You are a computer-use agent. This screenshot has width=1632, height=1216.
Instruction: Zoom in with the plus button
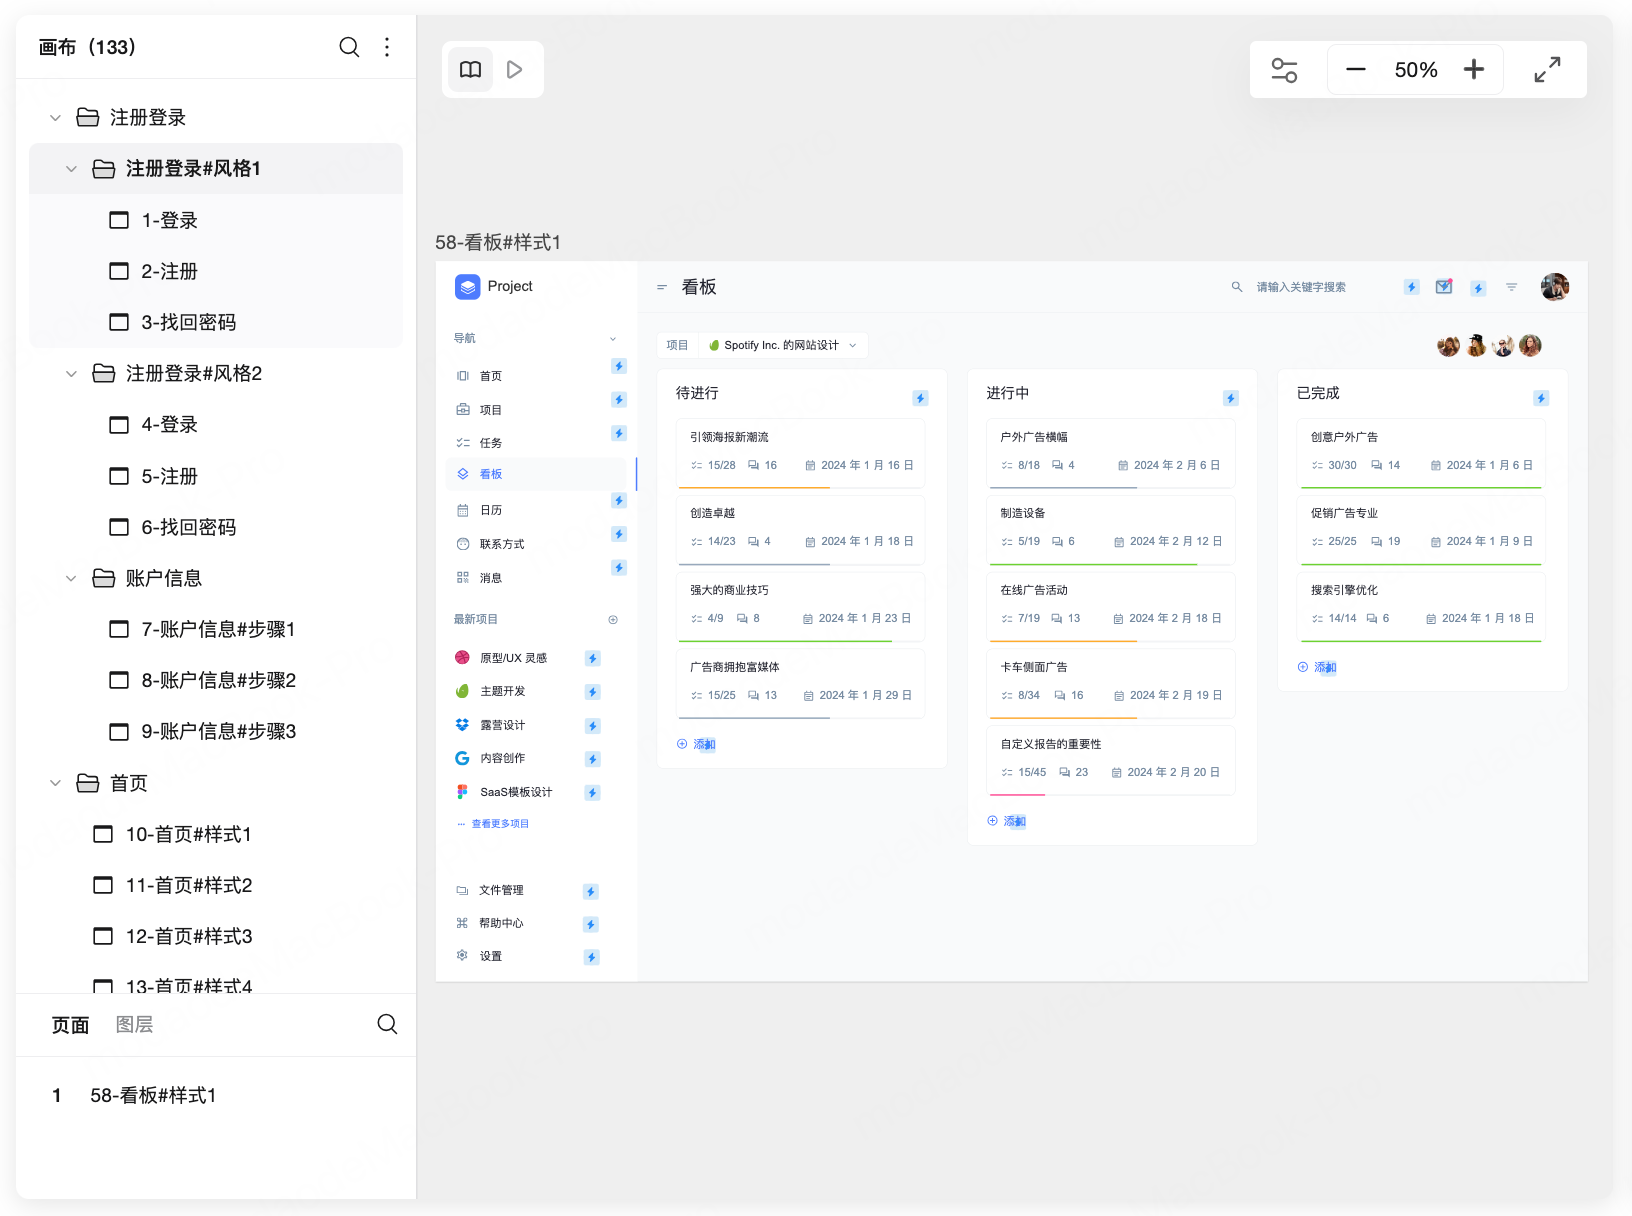tap(1474, 69)
